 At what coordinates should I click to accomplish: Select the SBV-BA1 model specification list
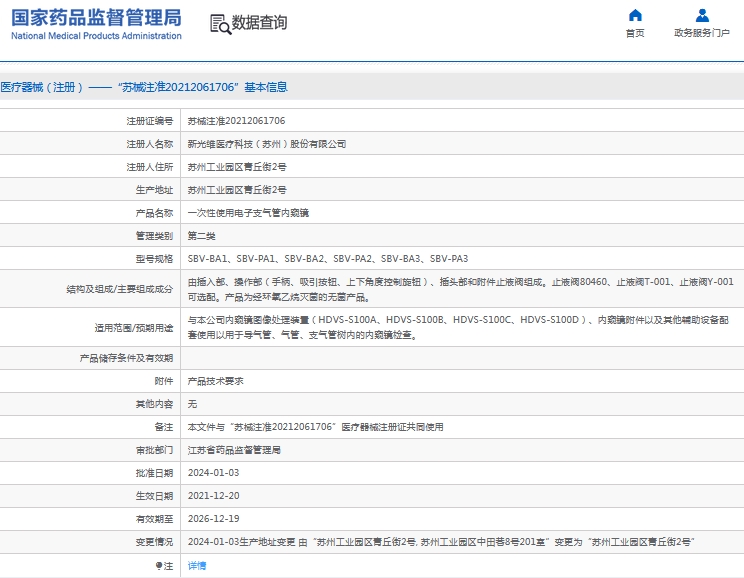(328, 259)
